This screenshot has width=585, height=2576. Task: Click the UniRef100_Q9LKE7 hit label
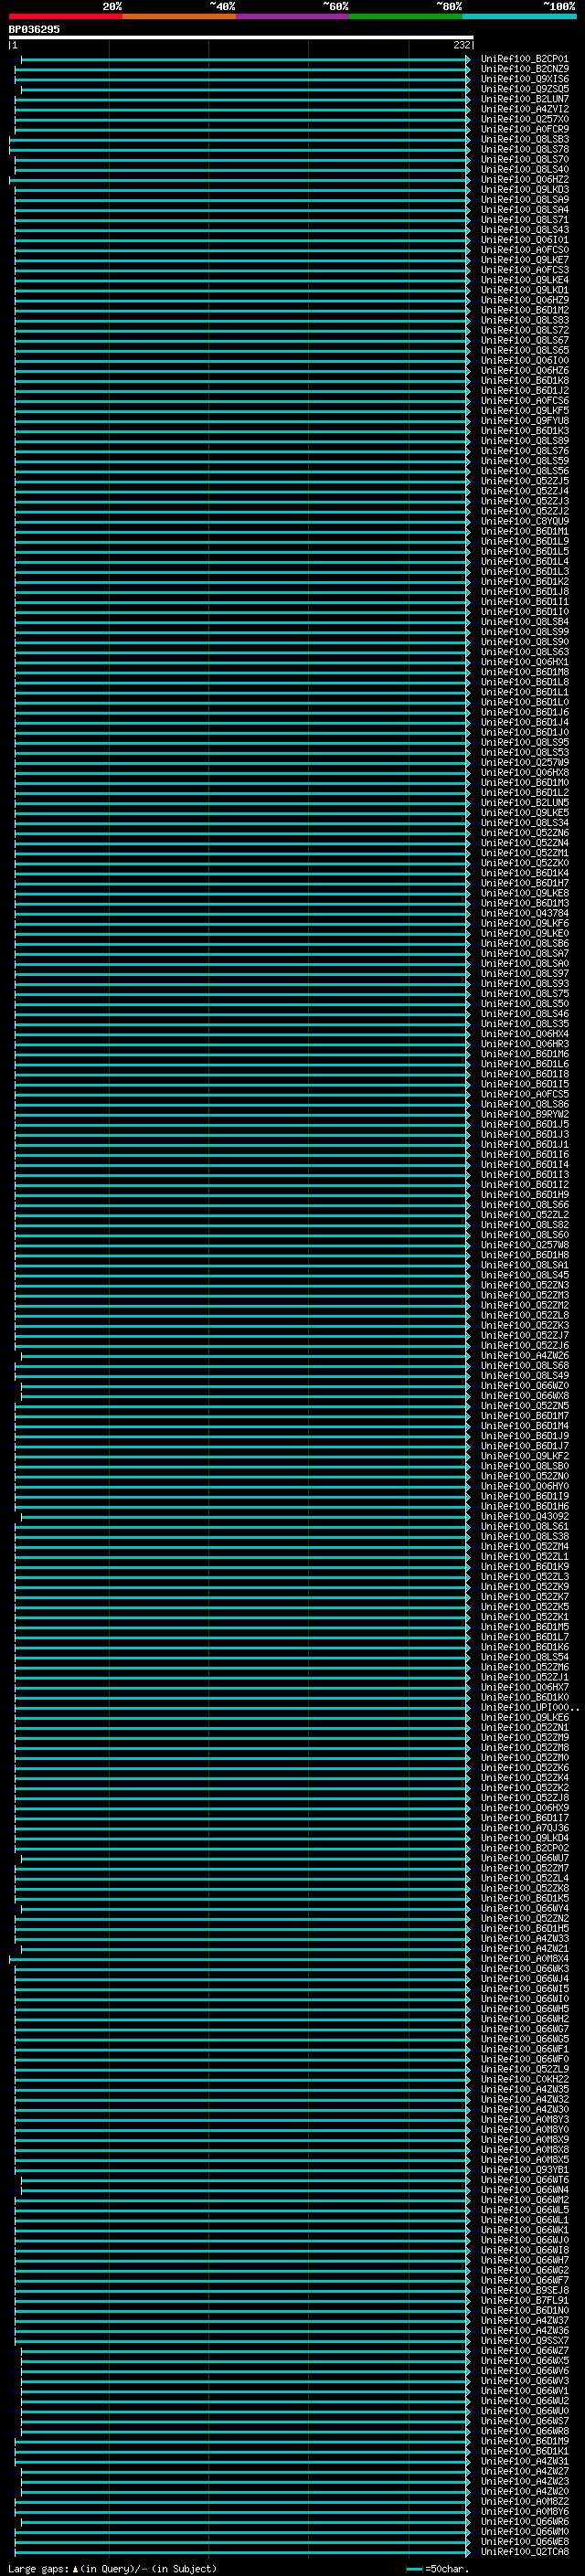[524, 260]
